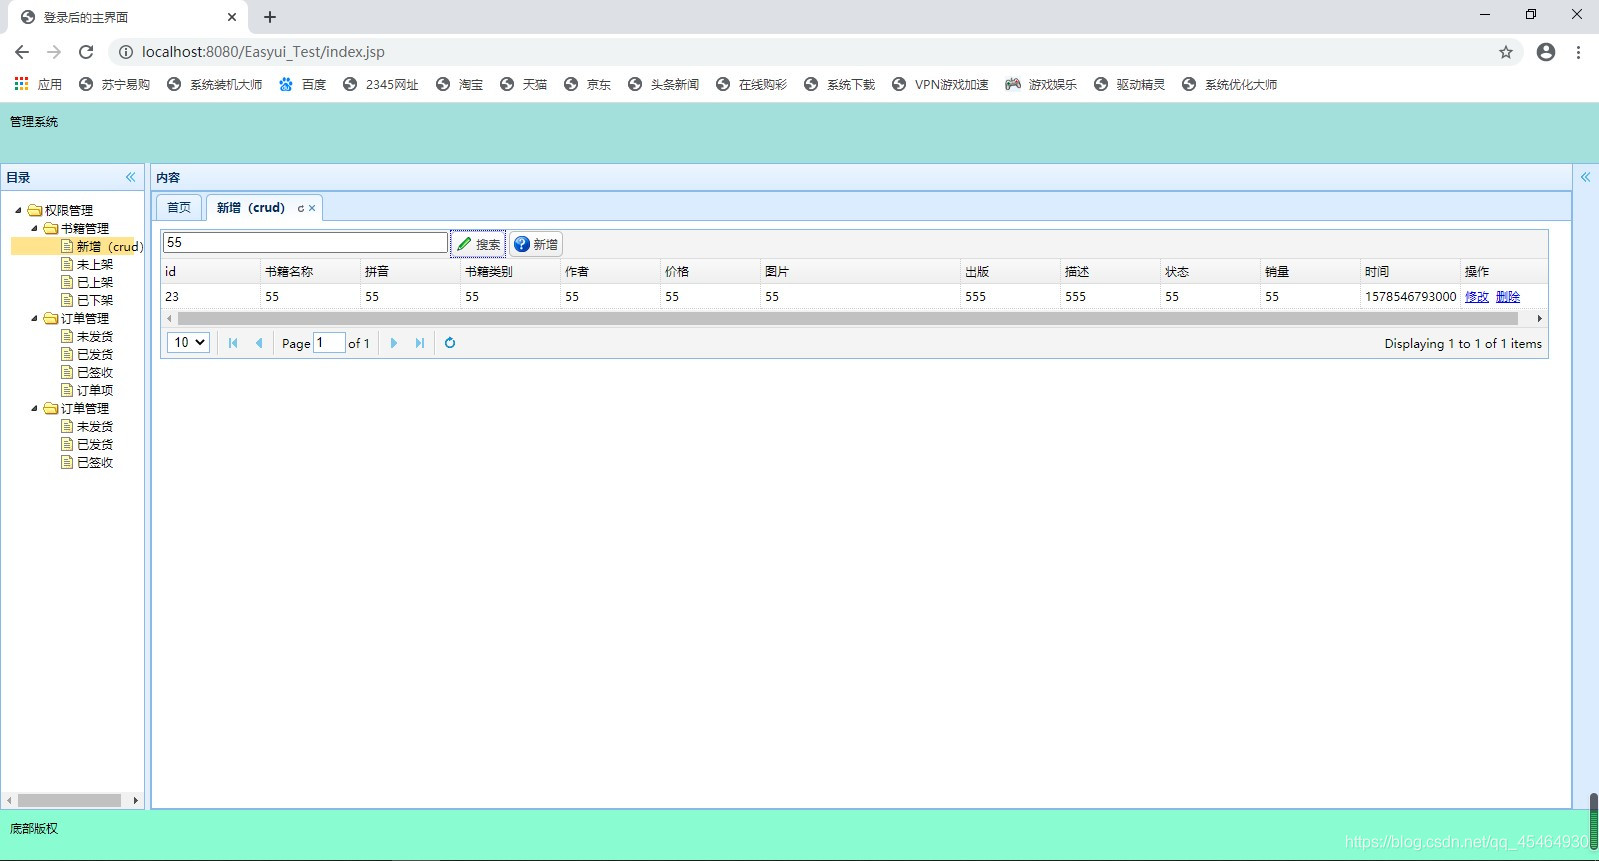Select the 登录后的主界面 browser tab

point(128,17)
